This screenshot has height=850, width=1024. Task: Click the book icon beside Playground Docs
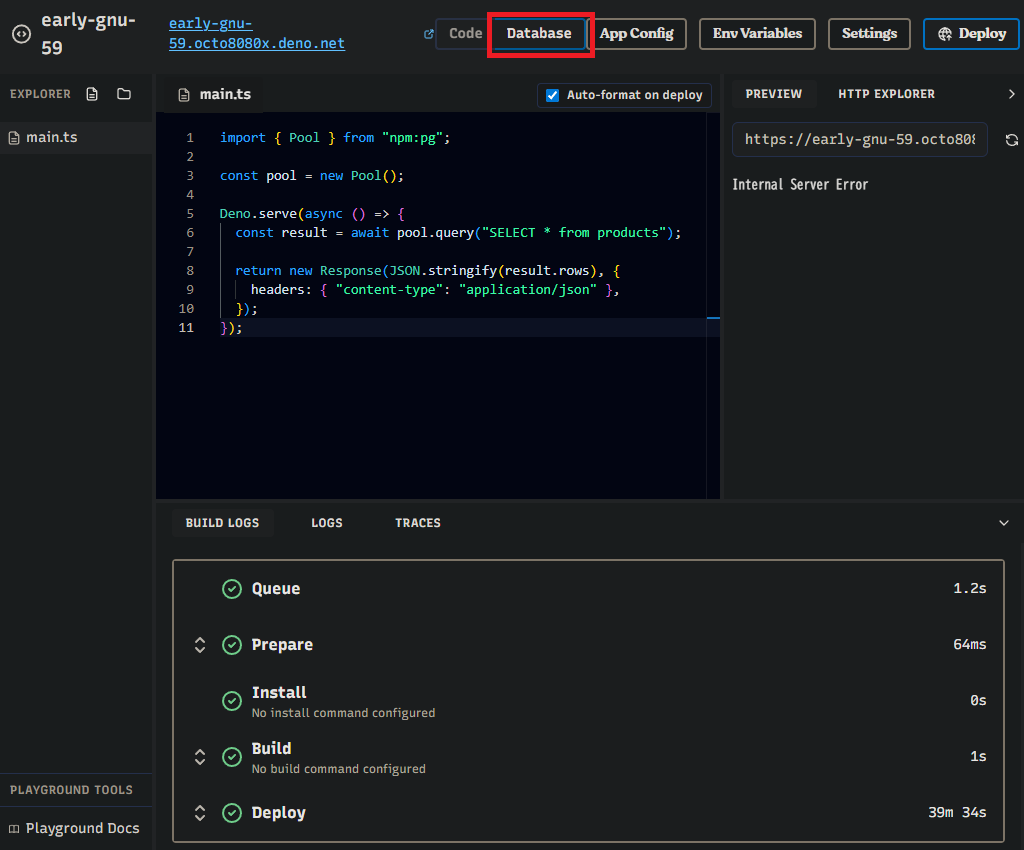14,829
